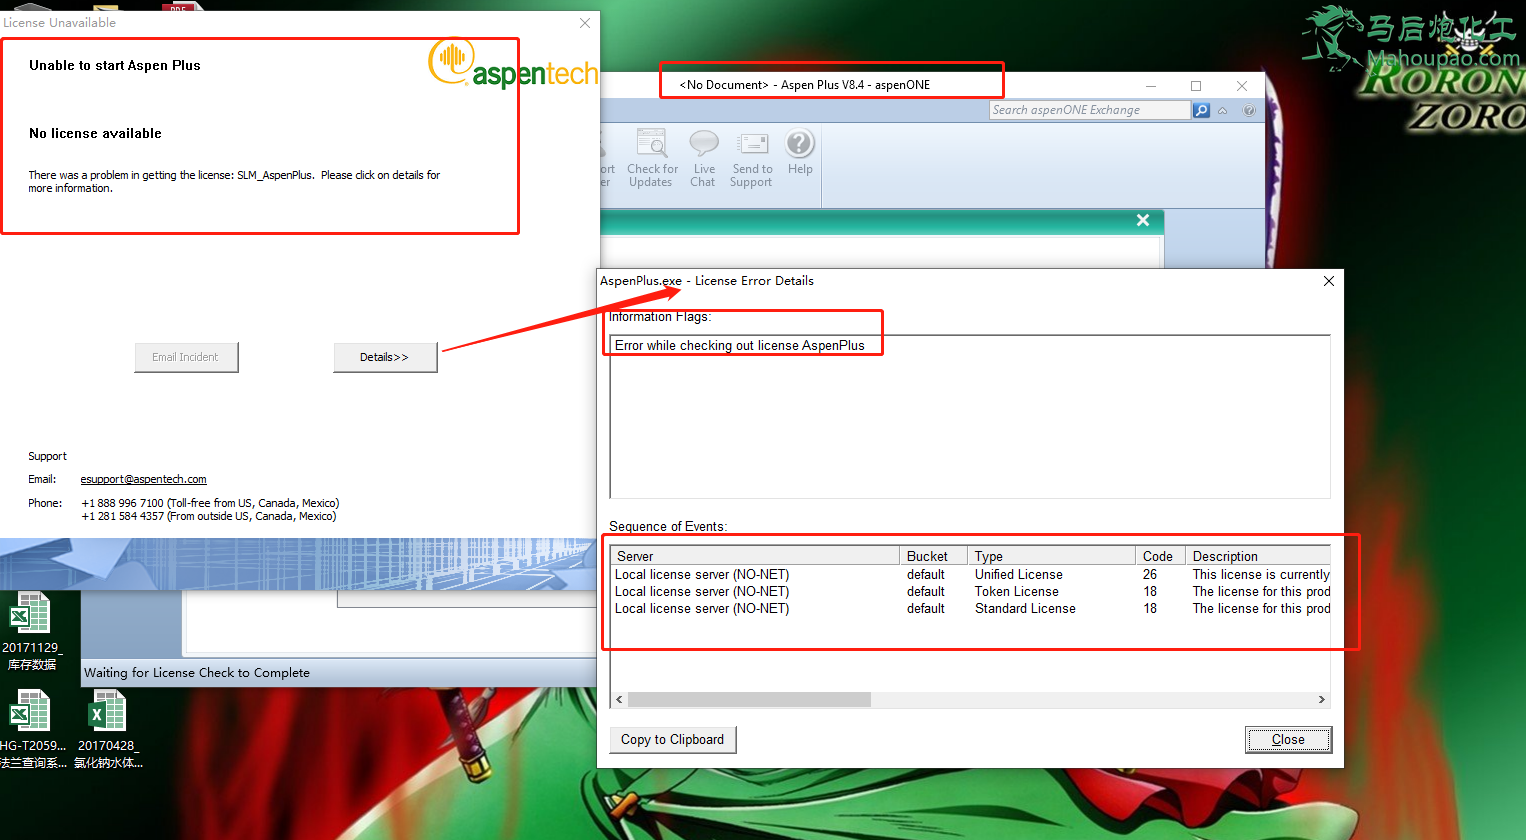Click the Close button in License Error Details
The width and height of the screenshot is (1526, 840).
(1288, 740)
